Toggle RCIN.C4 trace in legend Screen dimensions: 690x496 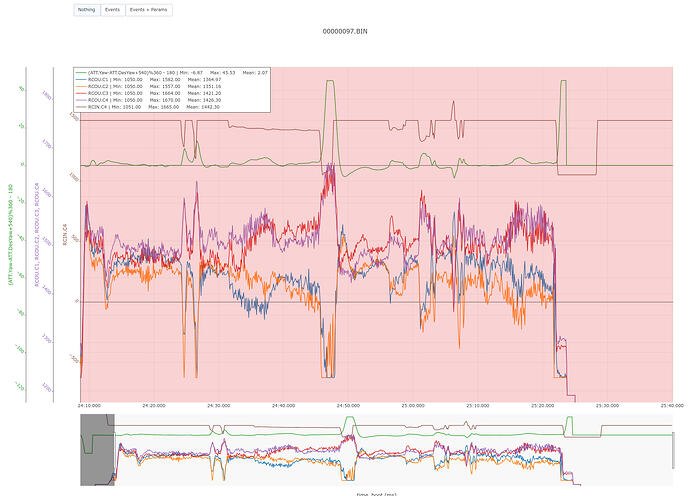149,107
